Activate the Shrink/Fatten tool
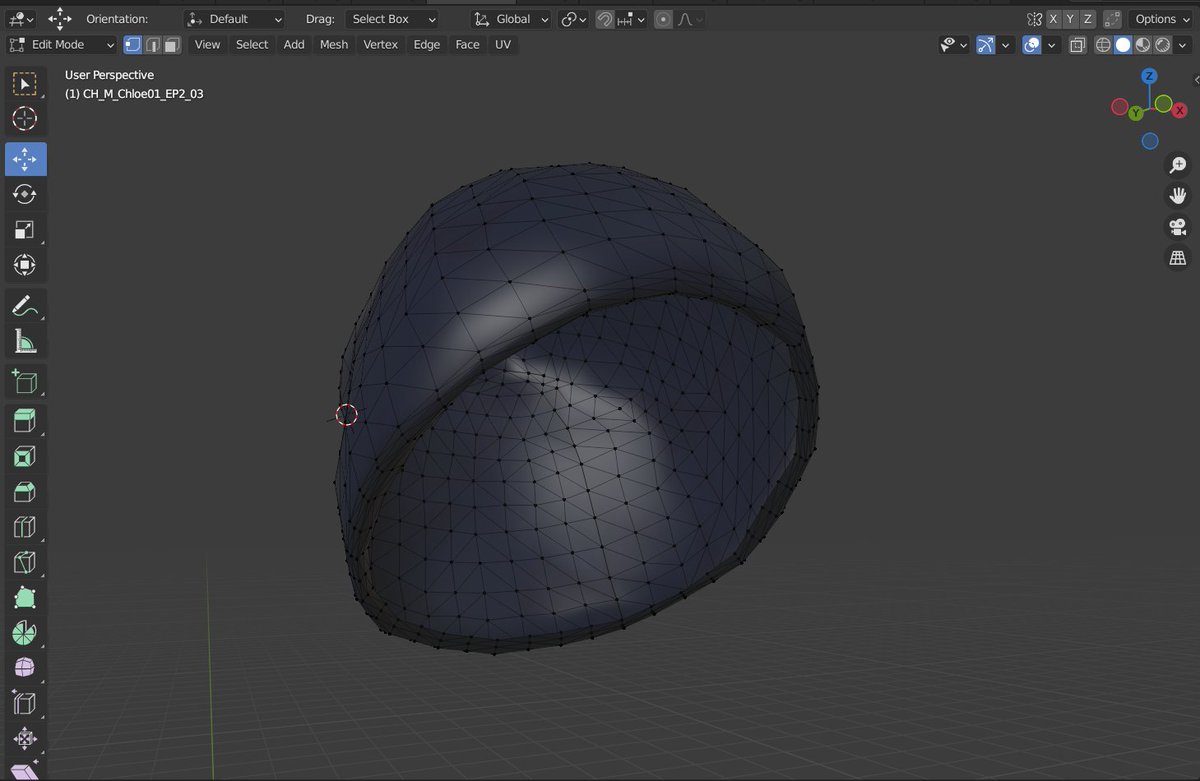 25,739
